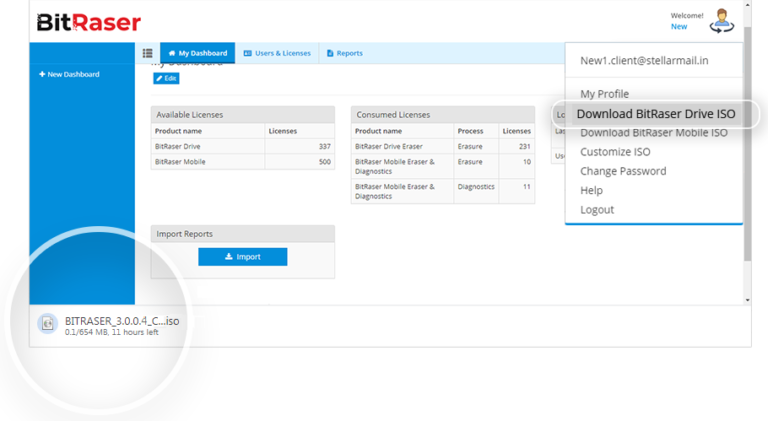The height and width of the screenshot is (421, 768).
Task: Add a New Dashboard from sidebar
Action: 69,74
